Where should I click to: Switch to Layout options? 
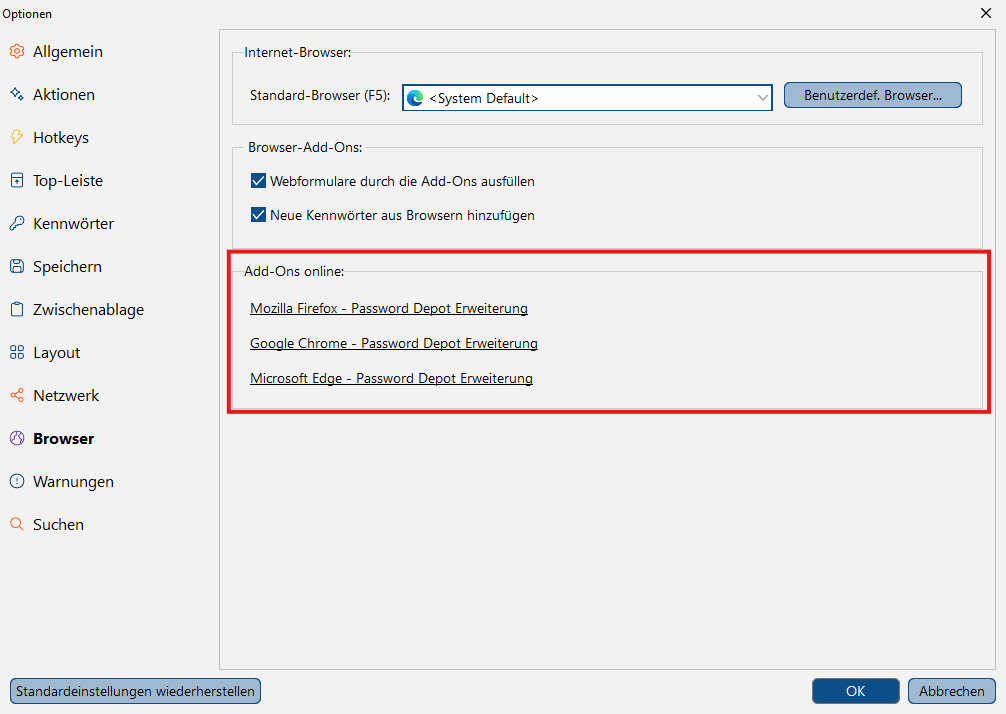coord(56,352)
